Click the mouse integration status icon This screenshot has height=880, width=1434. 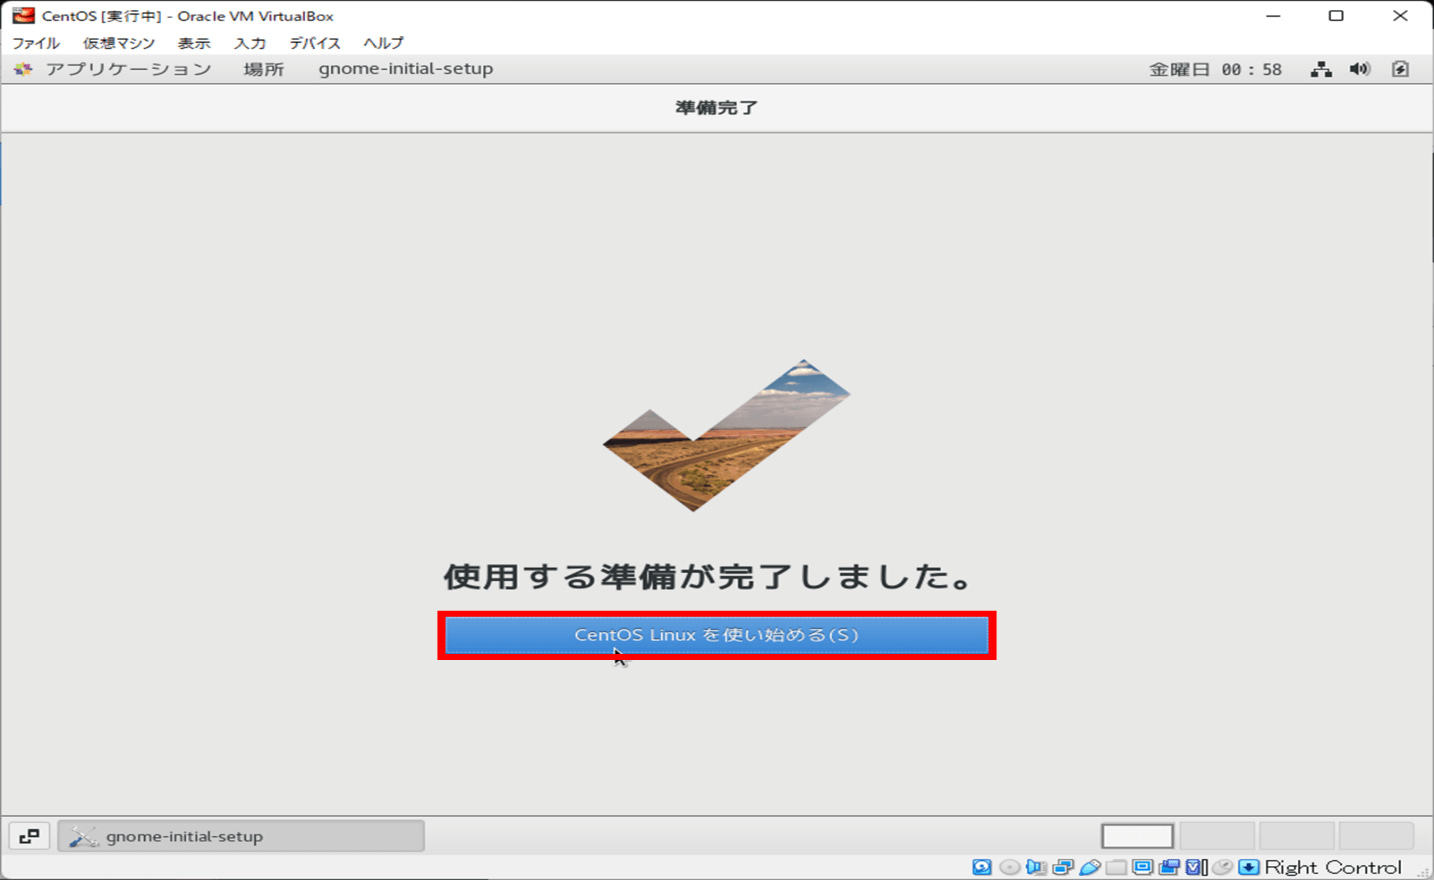pos(1222,867)
